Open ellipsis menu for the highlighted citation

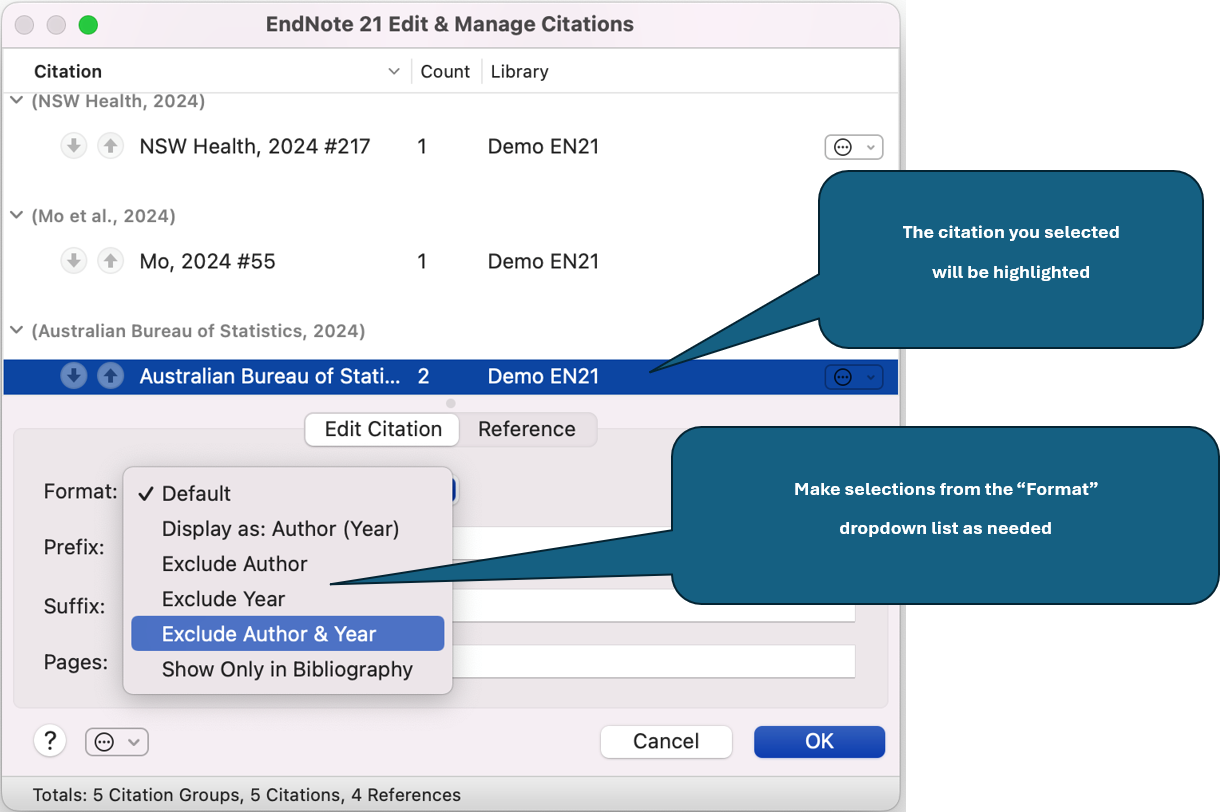click(854, 376)
